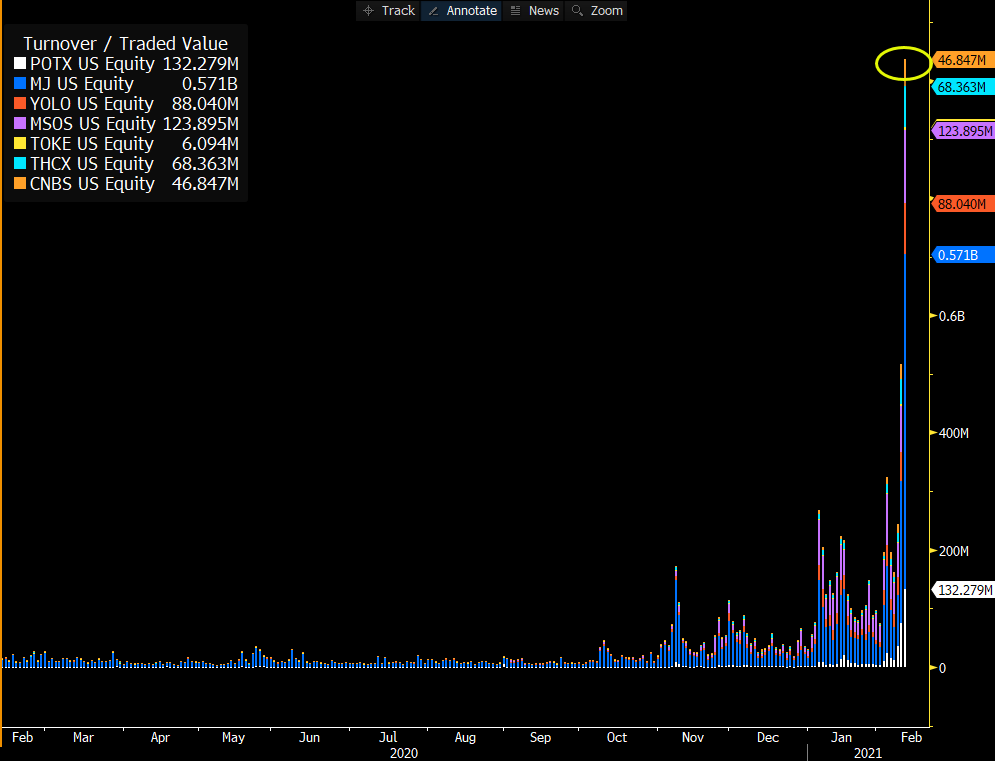Toggle the purple MSOS legend marker
This screenshot has width=995, height=761.
20,124
